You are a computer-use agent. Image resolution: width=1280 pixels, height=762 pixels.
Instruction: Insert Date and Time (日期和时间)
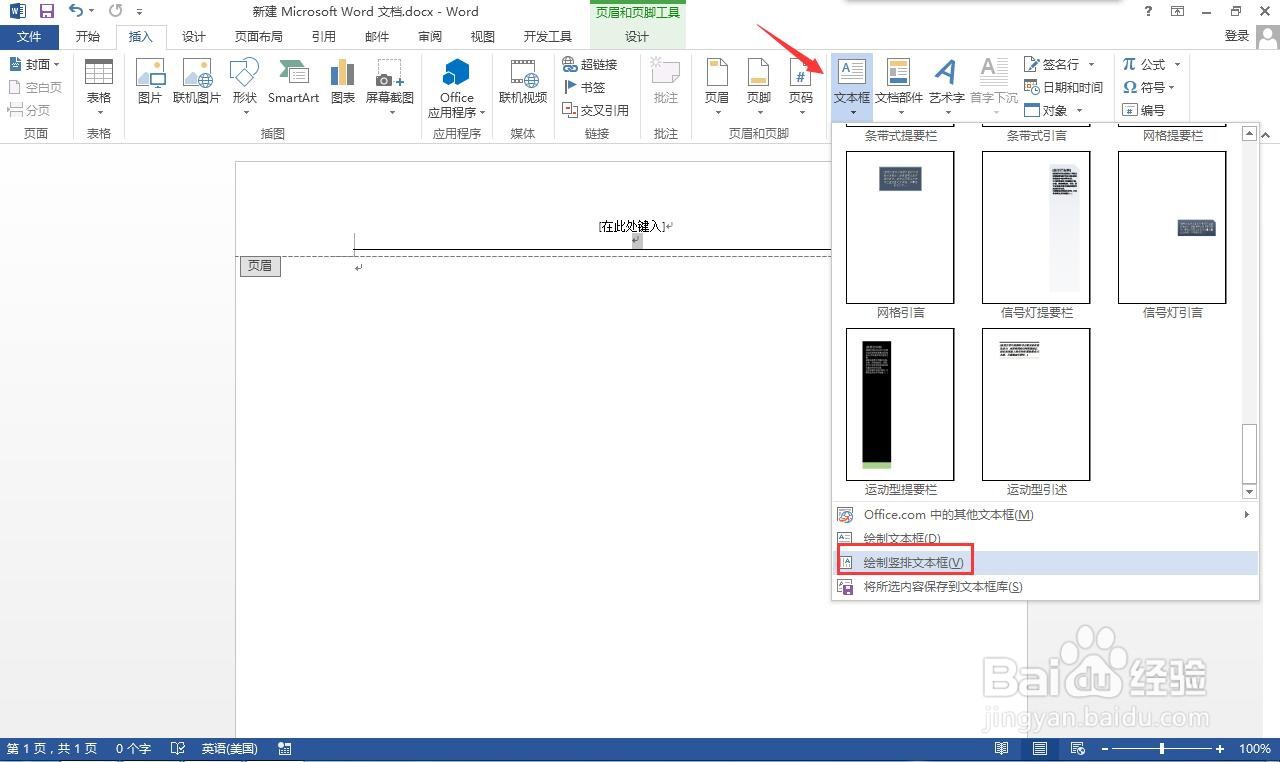[x=1063, y=87]
